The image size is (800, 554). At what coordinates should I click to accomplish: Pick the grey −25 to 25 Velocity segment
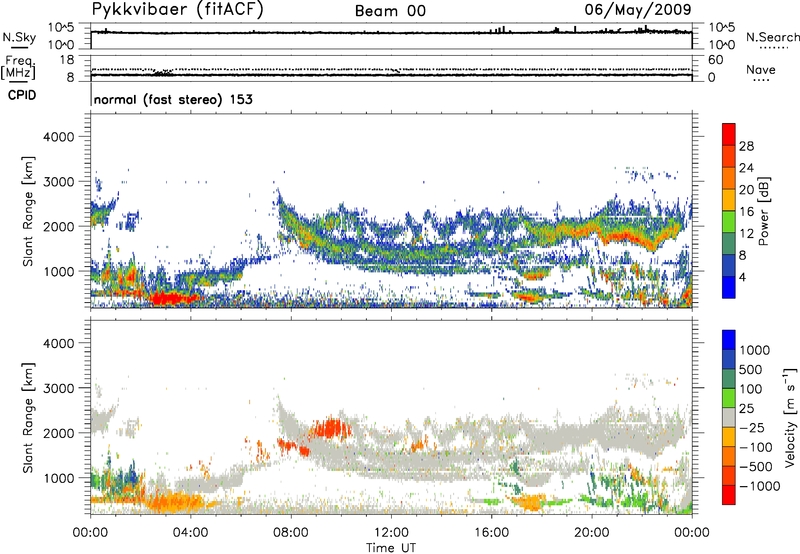(729, 417)
